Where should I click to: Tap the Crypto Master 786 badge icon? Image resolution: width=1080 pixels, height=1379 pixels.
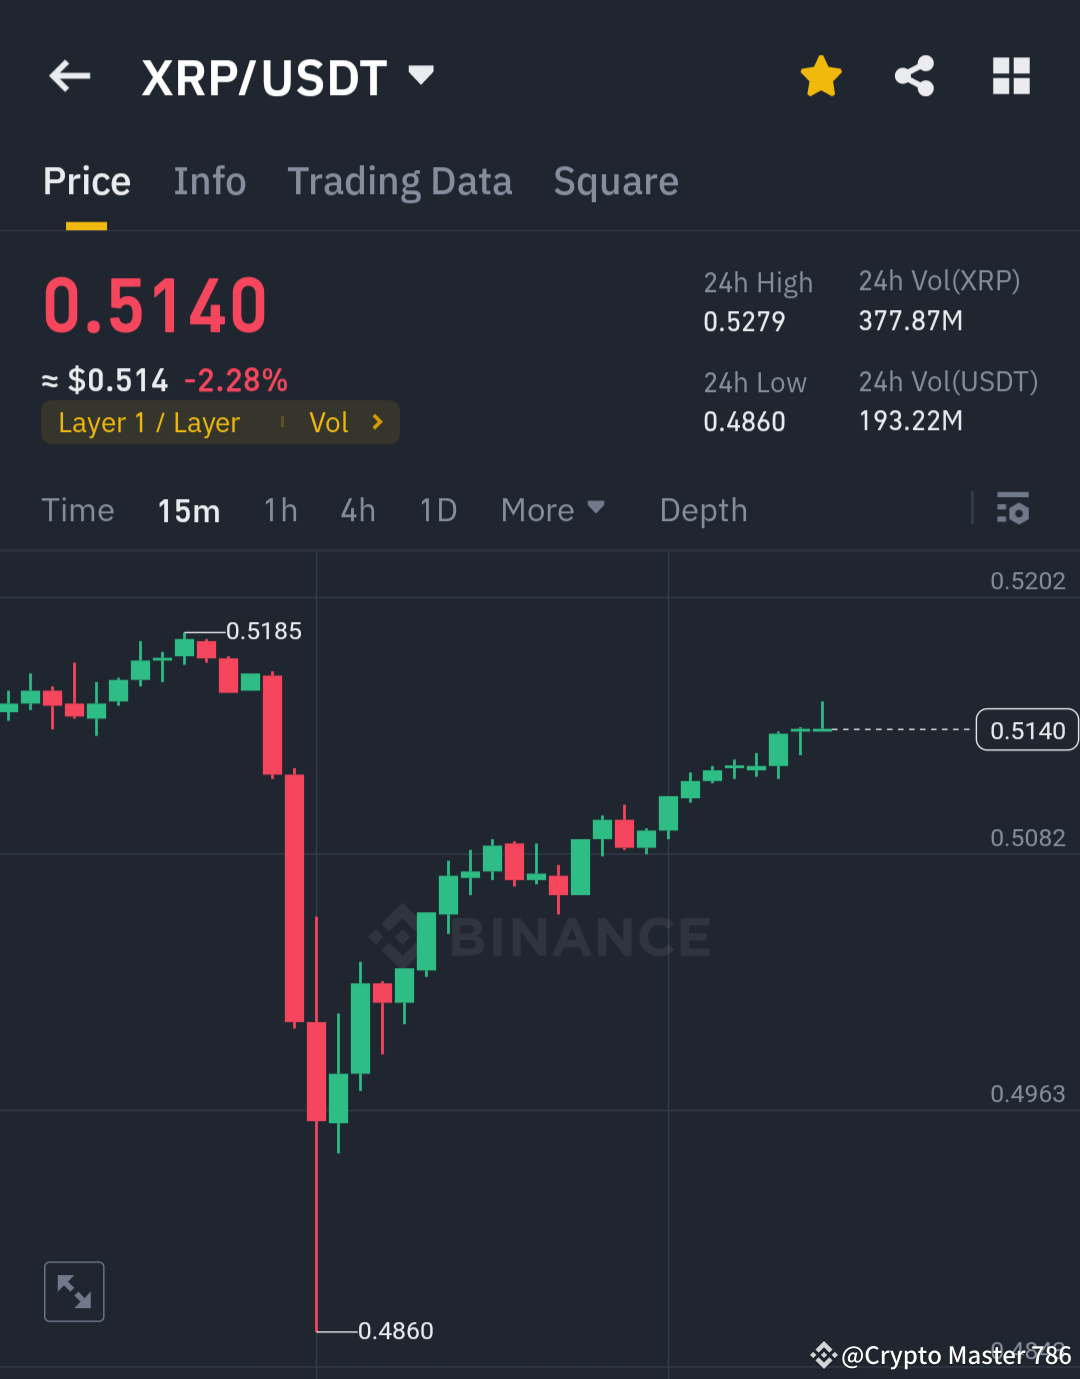(x=823, y=1356)
